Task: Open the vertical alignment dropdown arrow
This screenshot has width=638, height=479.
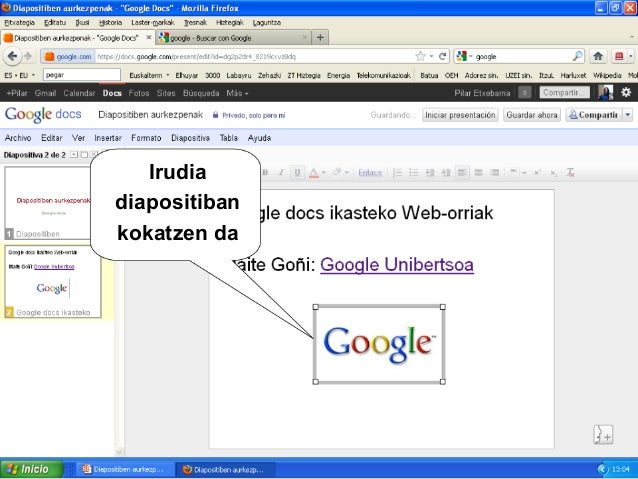Action: (524, 173)
